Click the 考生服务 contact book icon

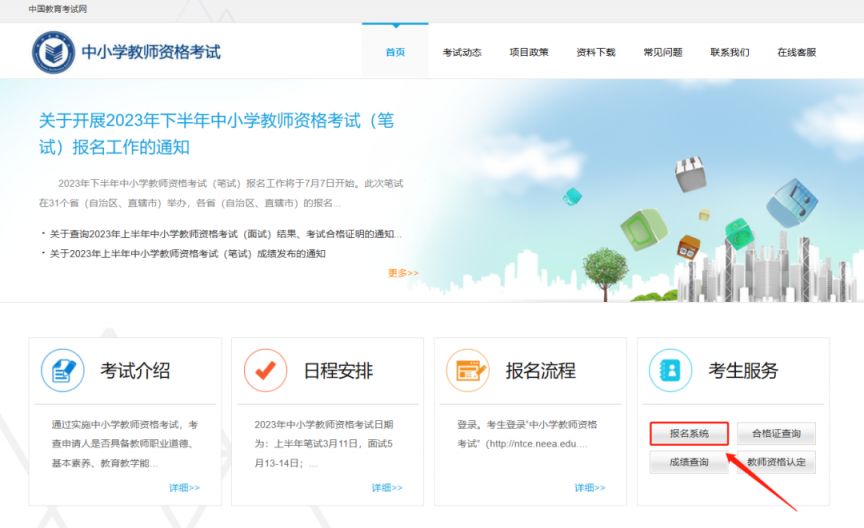[670, 370]
